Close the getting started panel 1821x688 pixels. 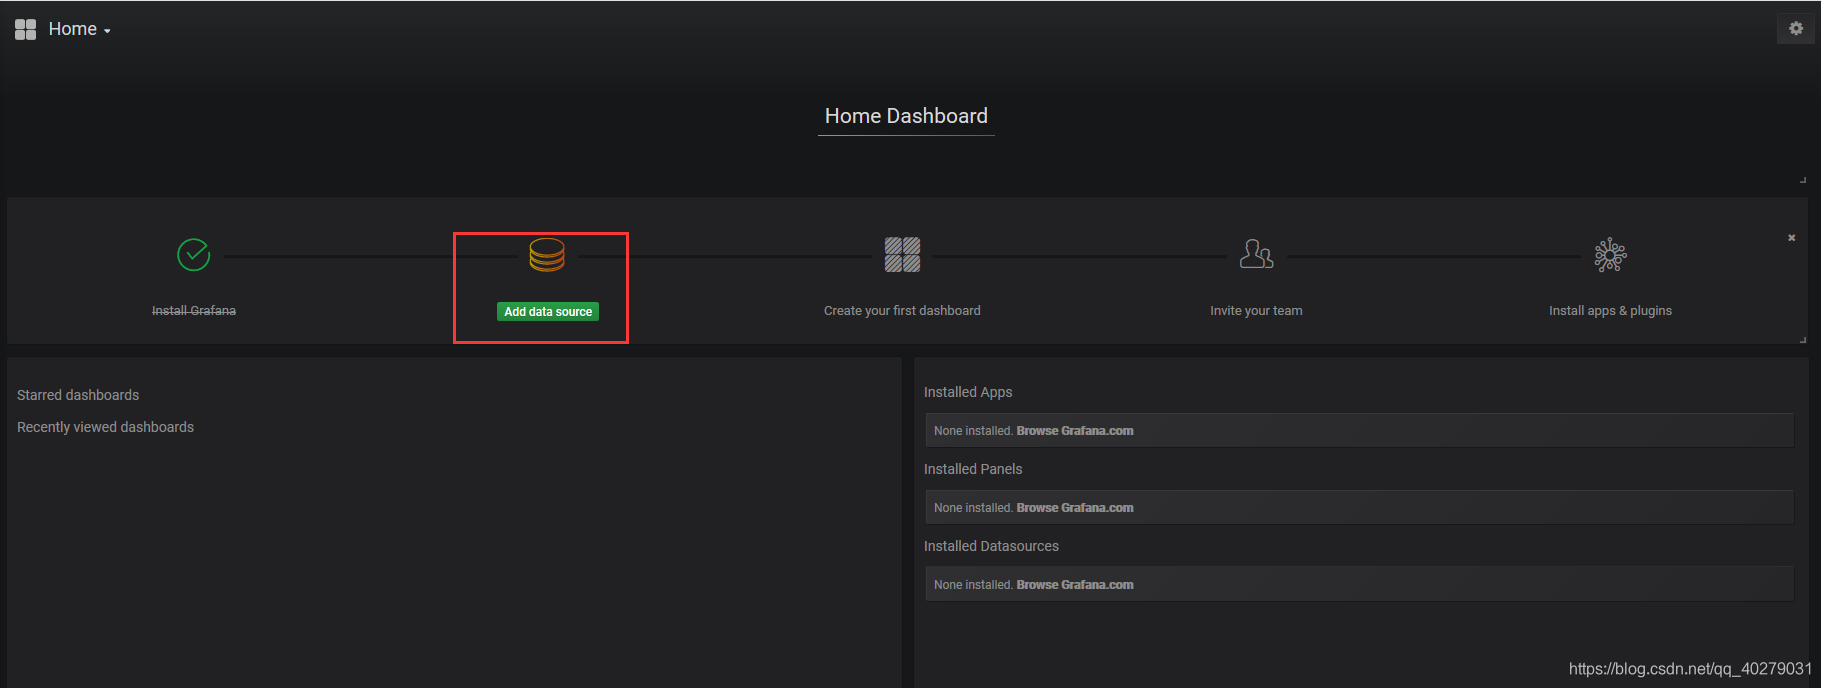pyautogui.click(x=1791, y=238)
